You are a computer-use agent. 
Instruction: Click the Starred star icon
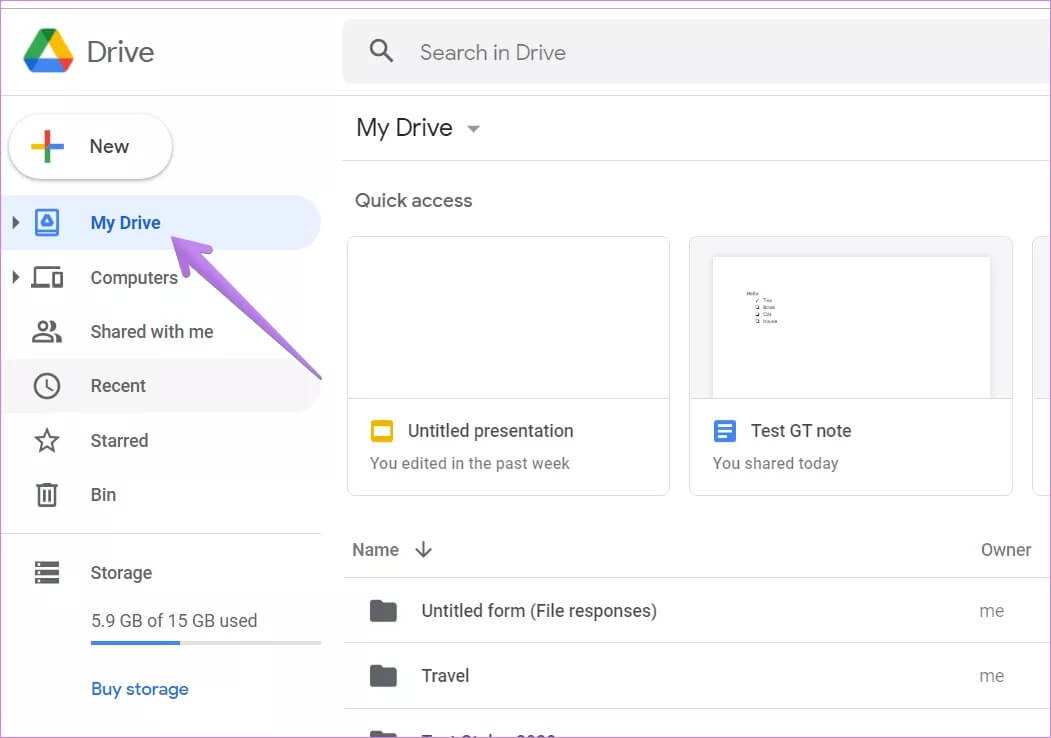pos(47,441)
